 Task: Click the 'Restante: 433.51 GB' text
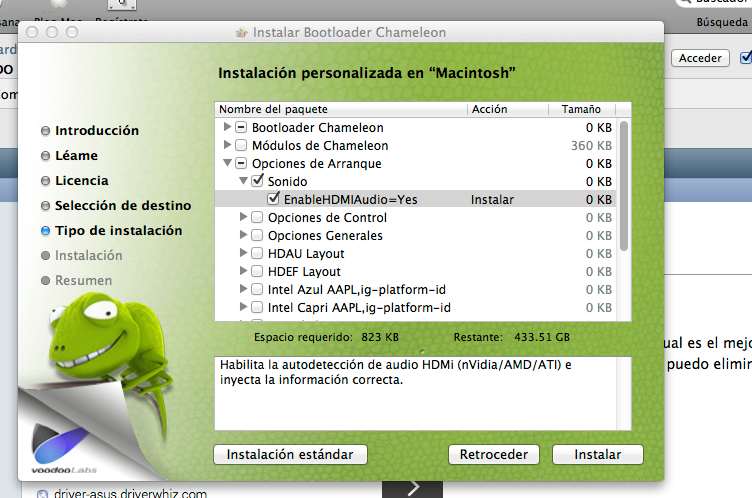point(511,337)
